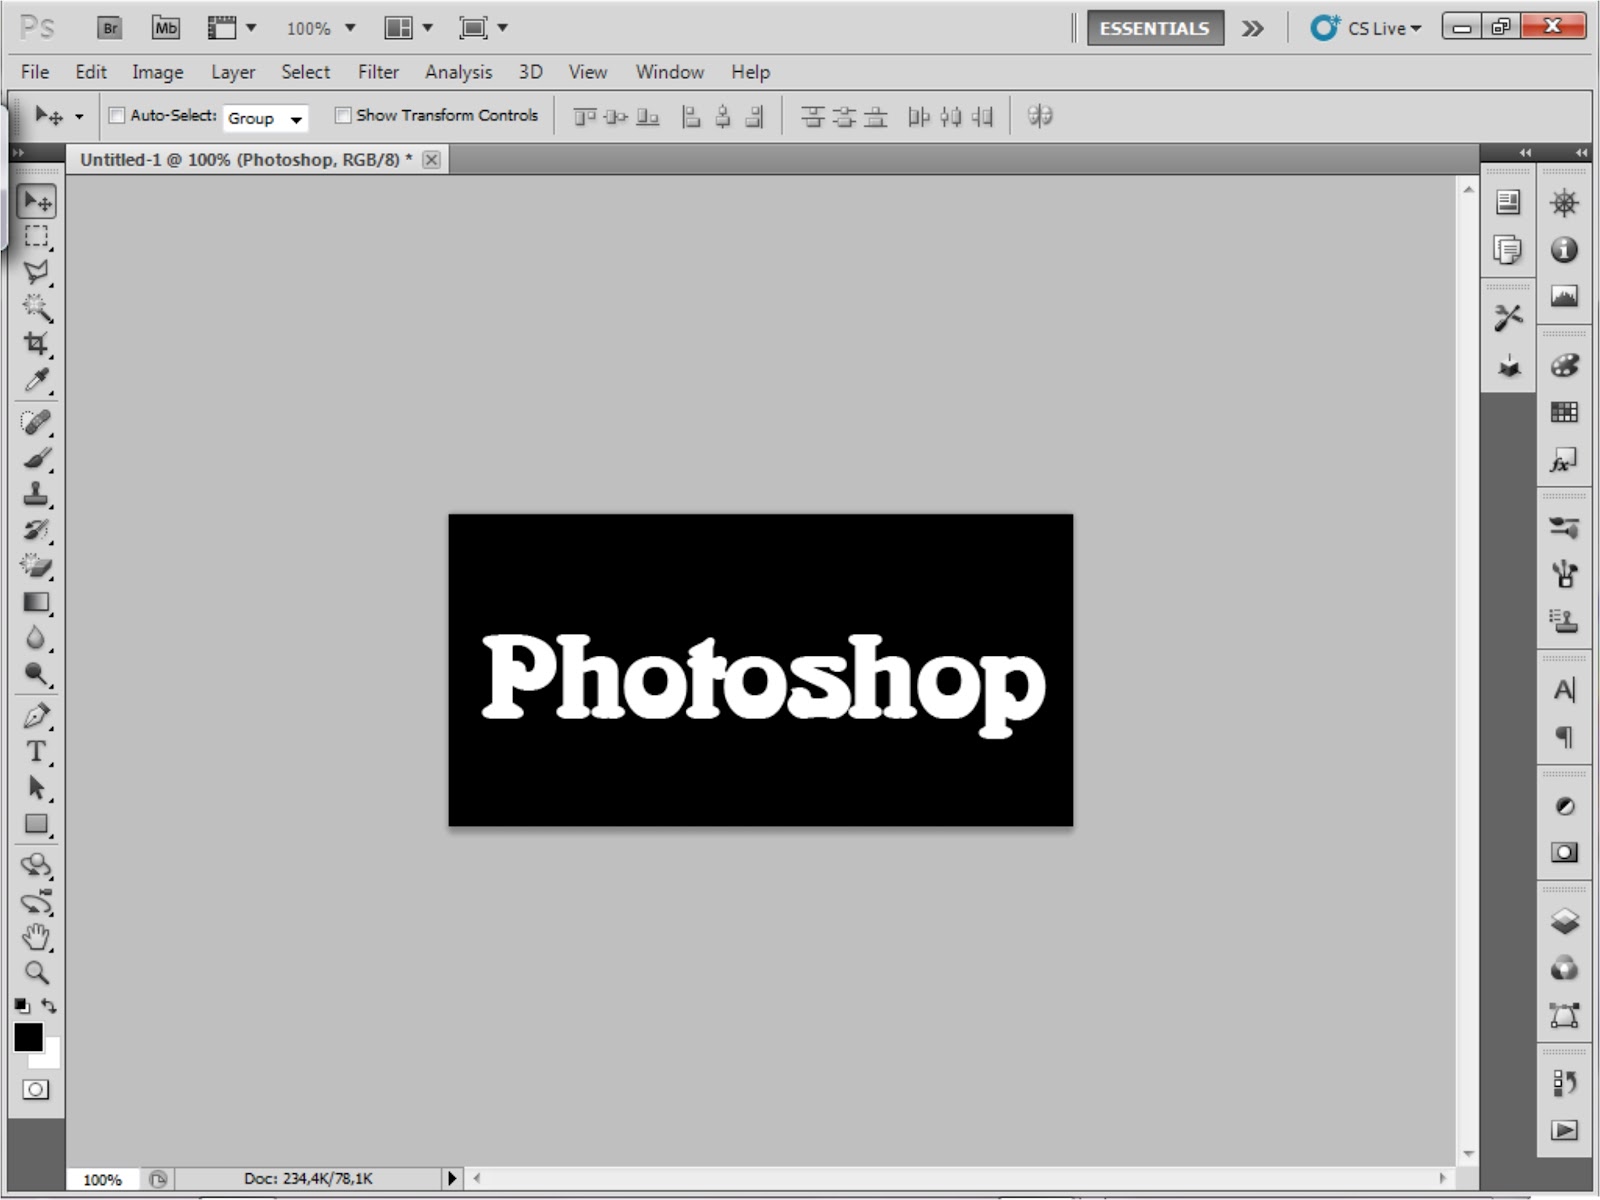Screen dimensions: 1600x1200
Task: Select the History Brush tool
Action: (37, 530)
